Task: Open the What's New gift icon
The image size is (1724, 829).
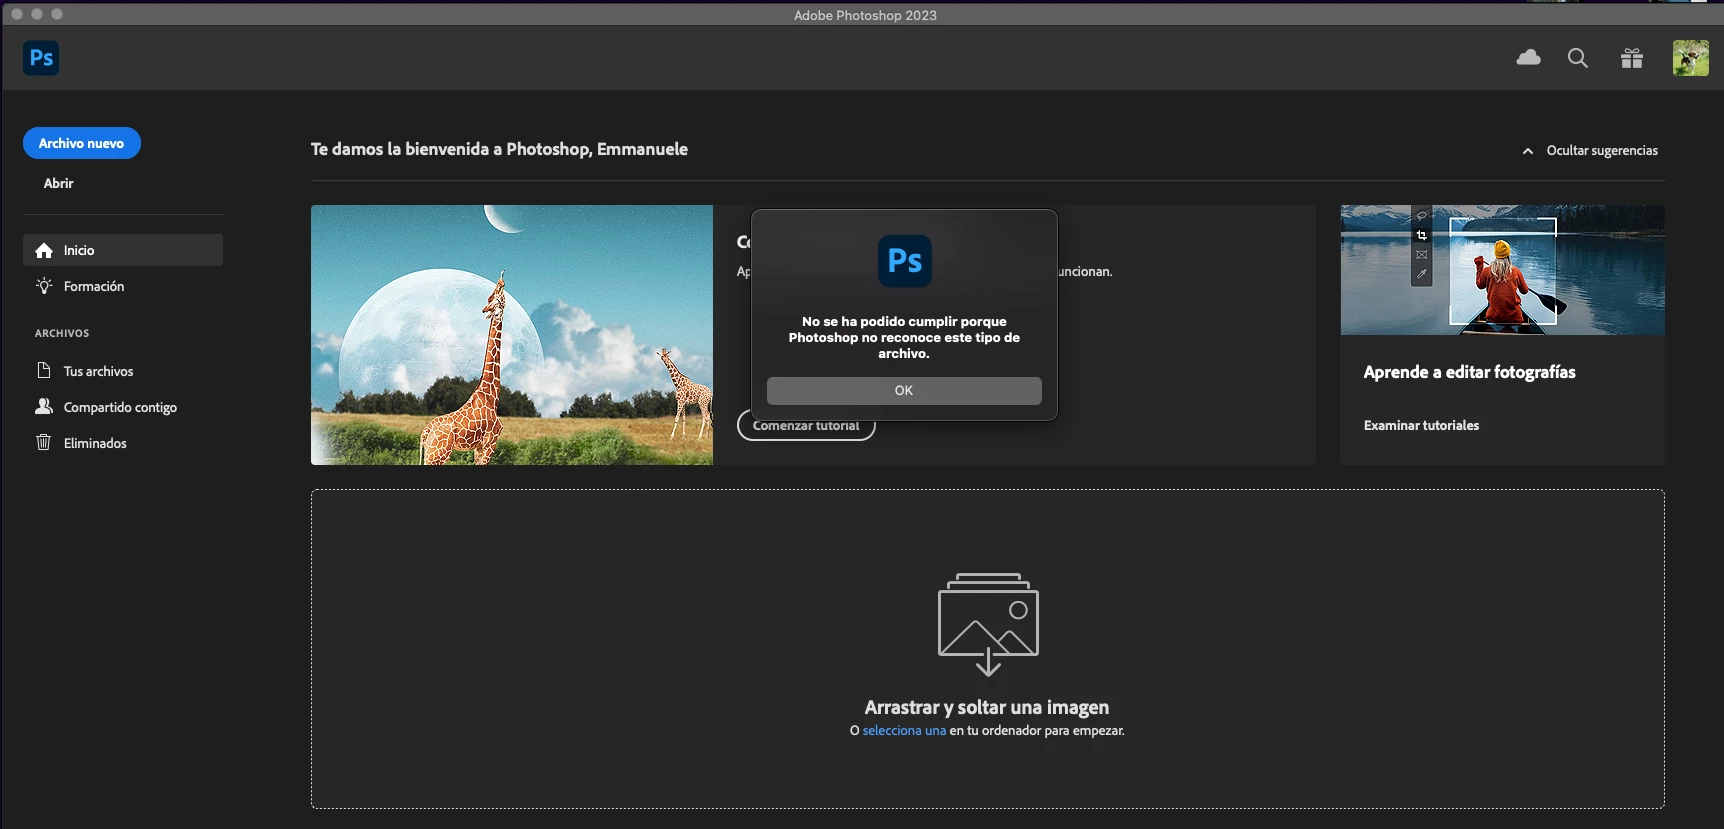Action: coord(1632,58)
